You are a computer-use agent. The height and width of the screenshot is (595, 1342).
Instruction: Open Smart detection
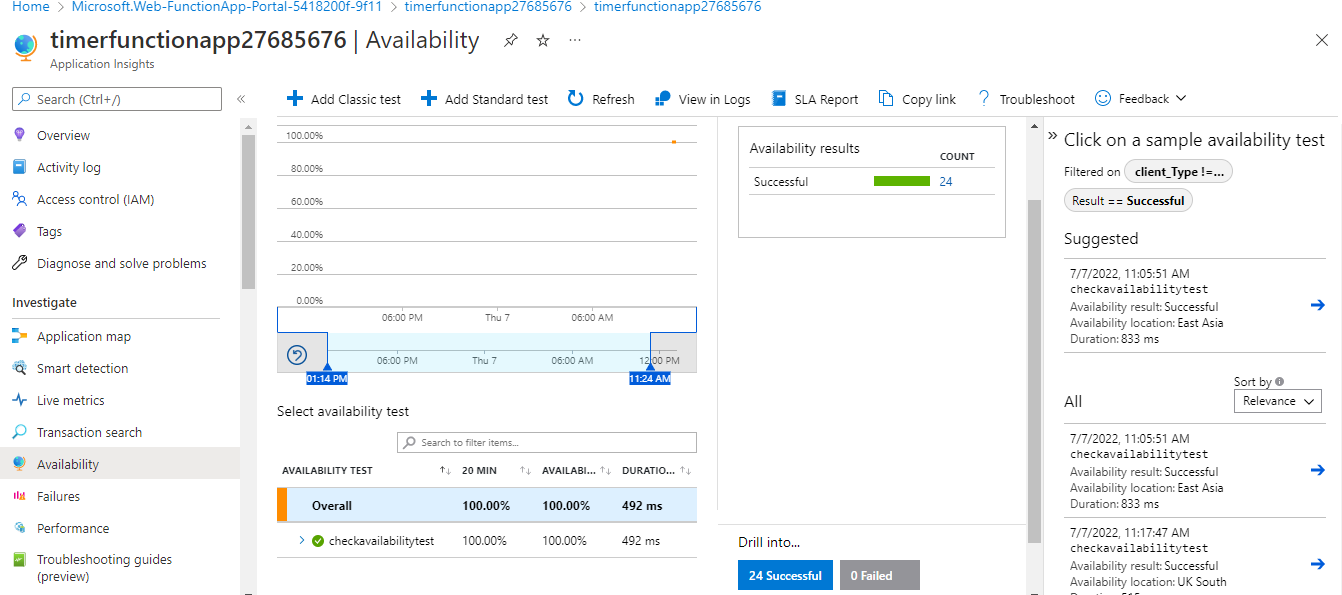tap(82, 368)
